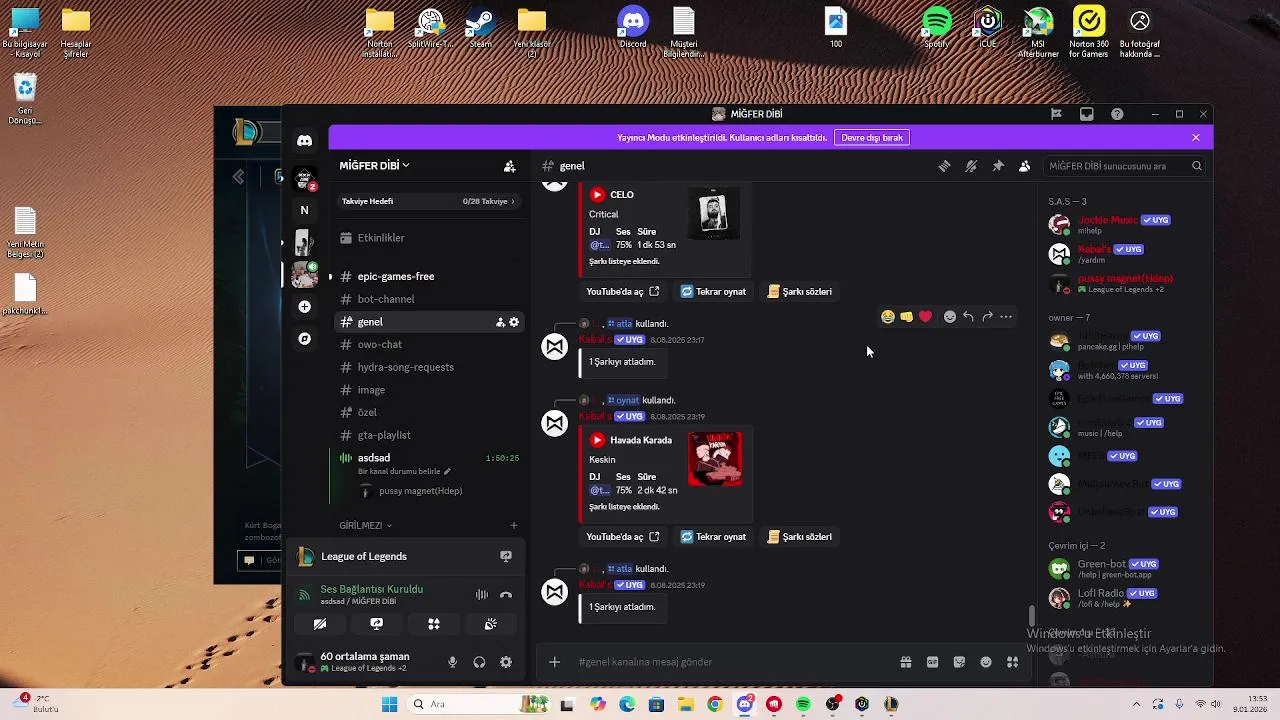1280x720 pixels.
Task: Start an activity in voice panel
Action: [x=434, y=624]
